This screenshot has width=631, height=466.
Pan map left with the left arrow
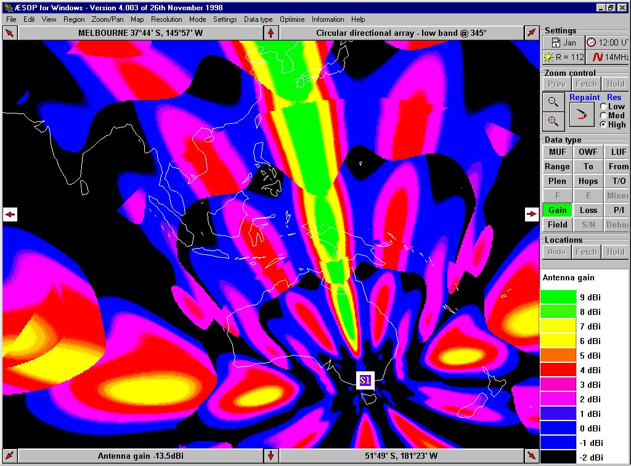tap(10, 214)
